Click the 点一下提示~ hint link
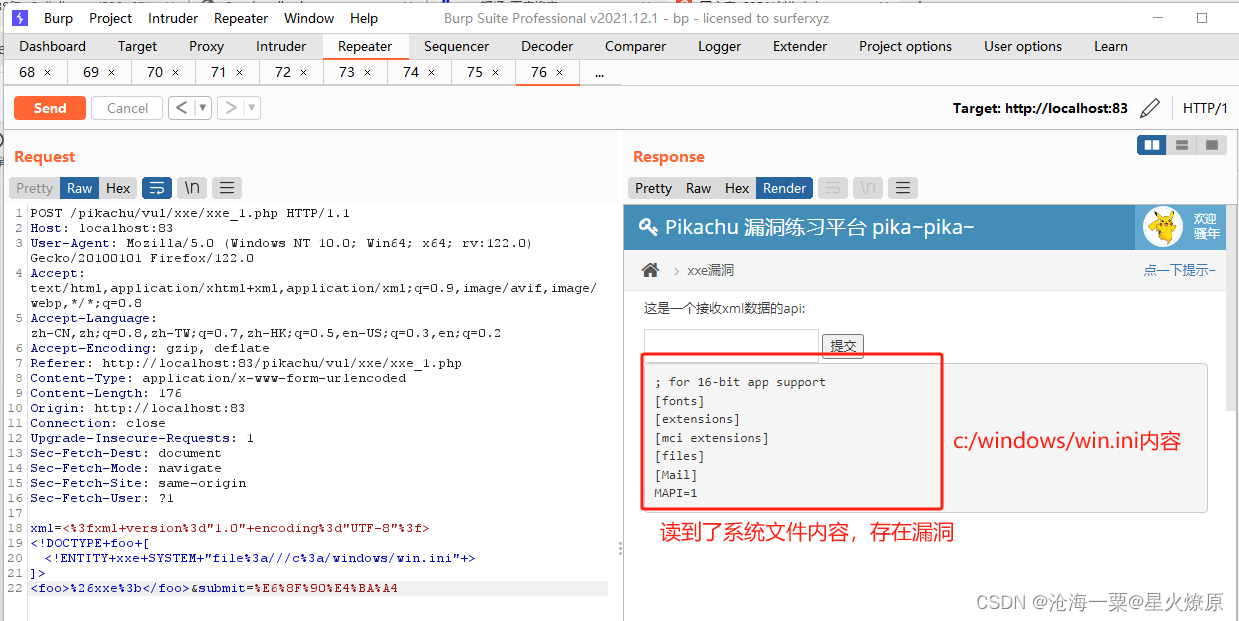This screenshot has height=621, width=1239. 1180,270
